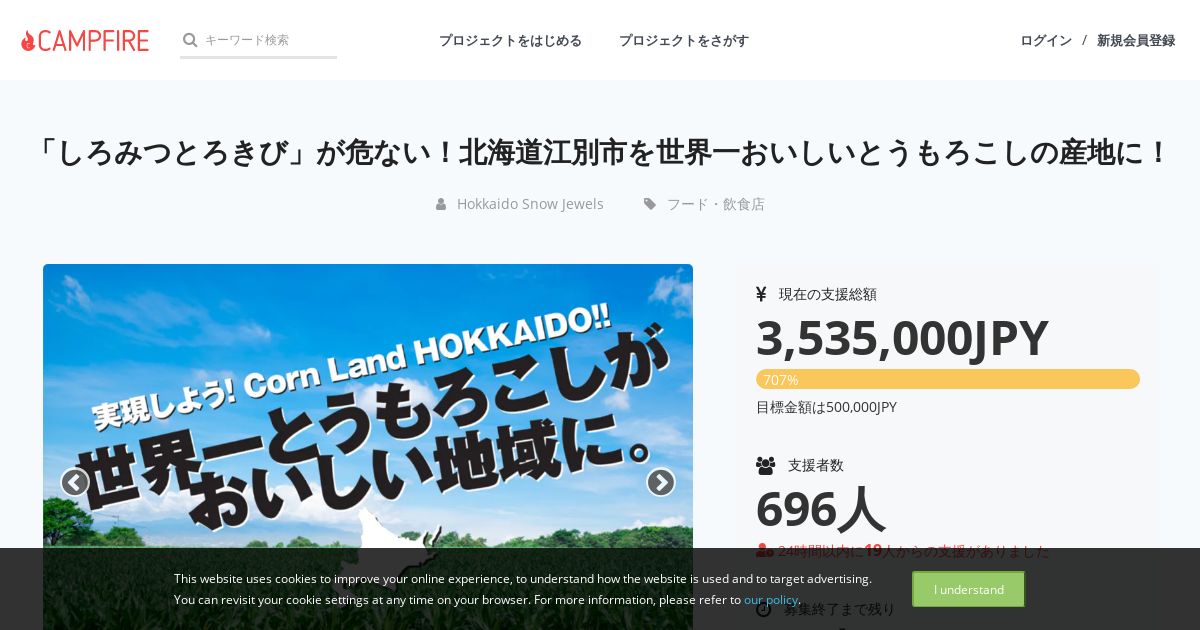Click the tag icon beside フード・飲食店
Screen dimensions: 1200x630
[x=650, y=204]
